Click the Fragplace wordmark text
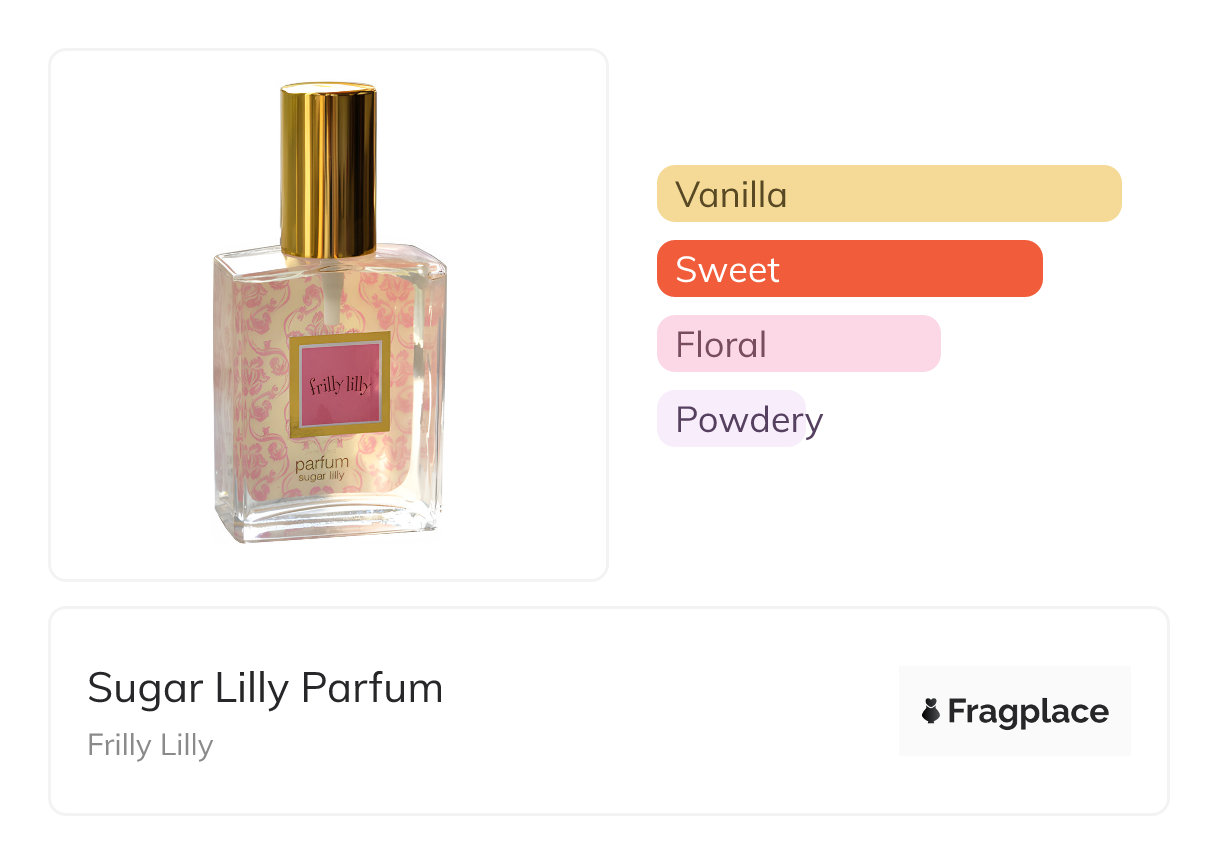The image size is (1218, 864). tap(1028, 712)
